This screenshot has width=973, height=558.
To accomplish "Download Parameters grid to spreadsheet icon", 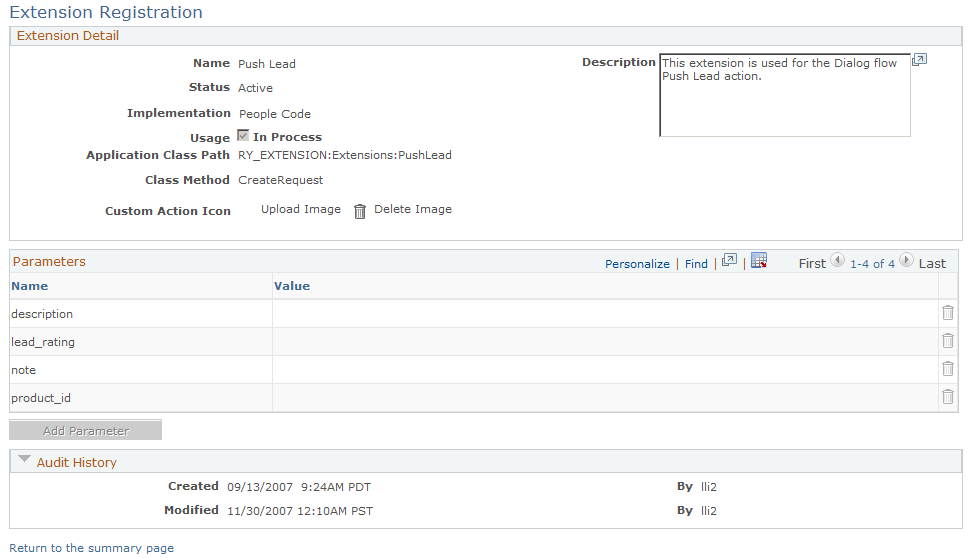I will coord(759,260).
